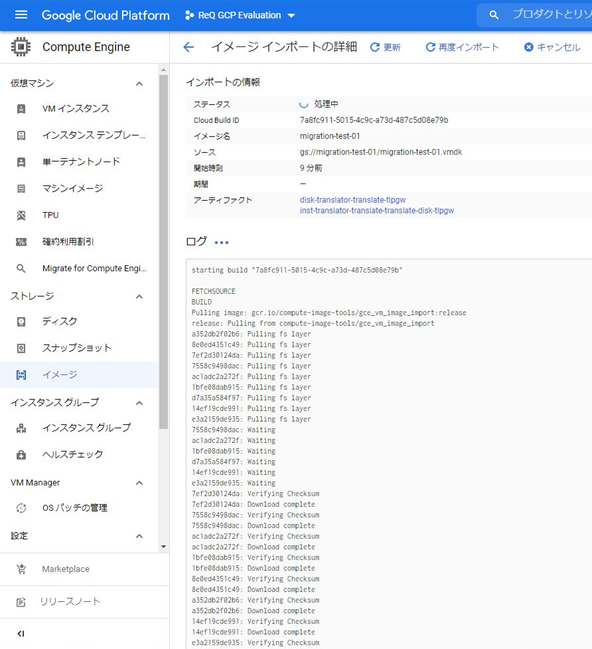Click the 再度インポート button

coord(462,47)
